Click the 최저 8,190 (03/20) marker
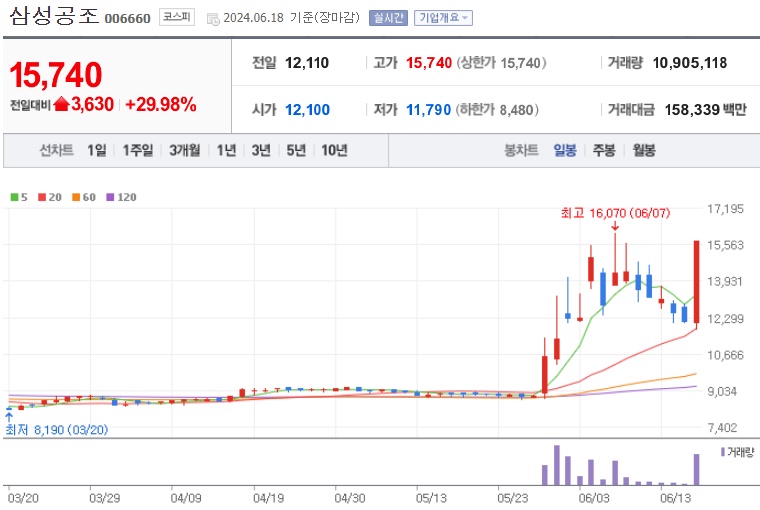The height and width of the screenshot is (510, 760). [57, 430]
